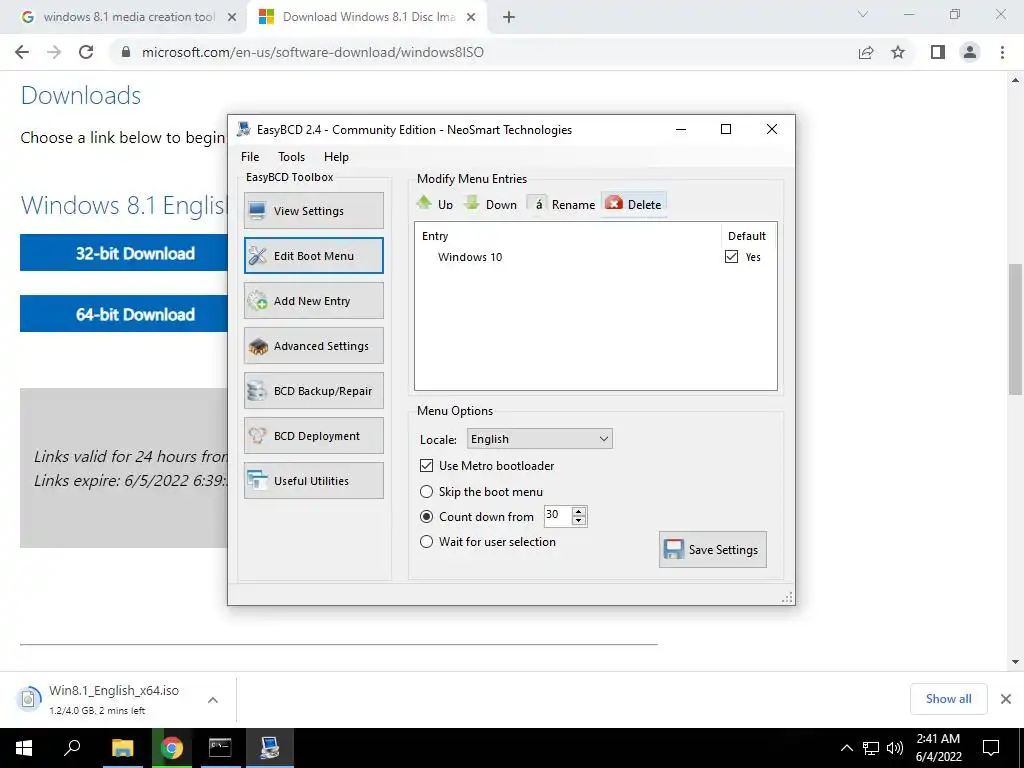Open Chrome three-dot menu
1024x768 pixels.
click(1002, 52)
